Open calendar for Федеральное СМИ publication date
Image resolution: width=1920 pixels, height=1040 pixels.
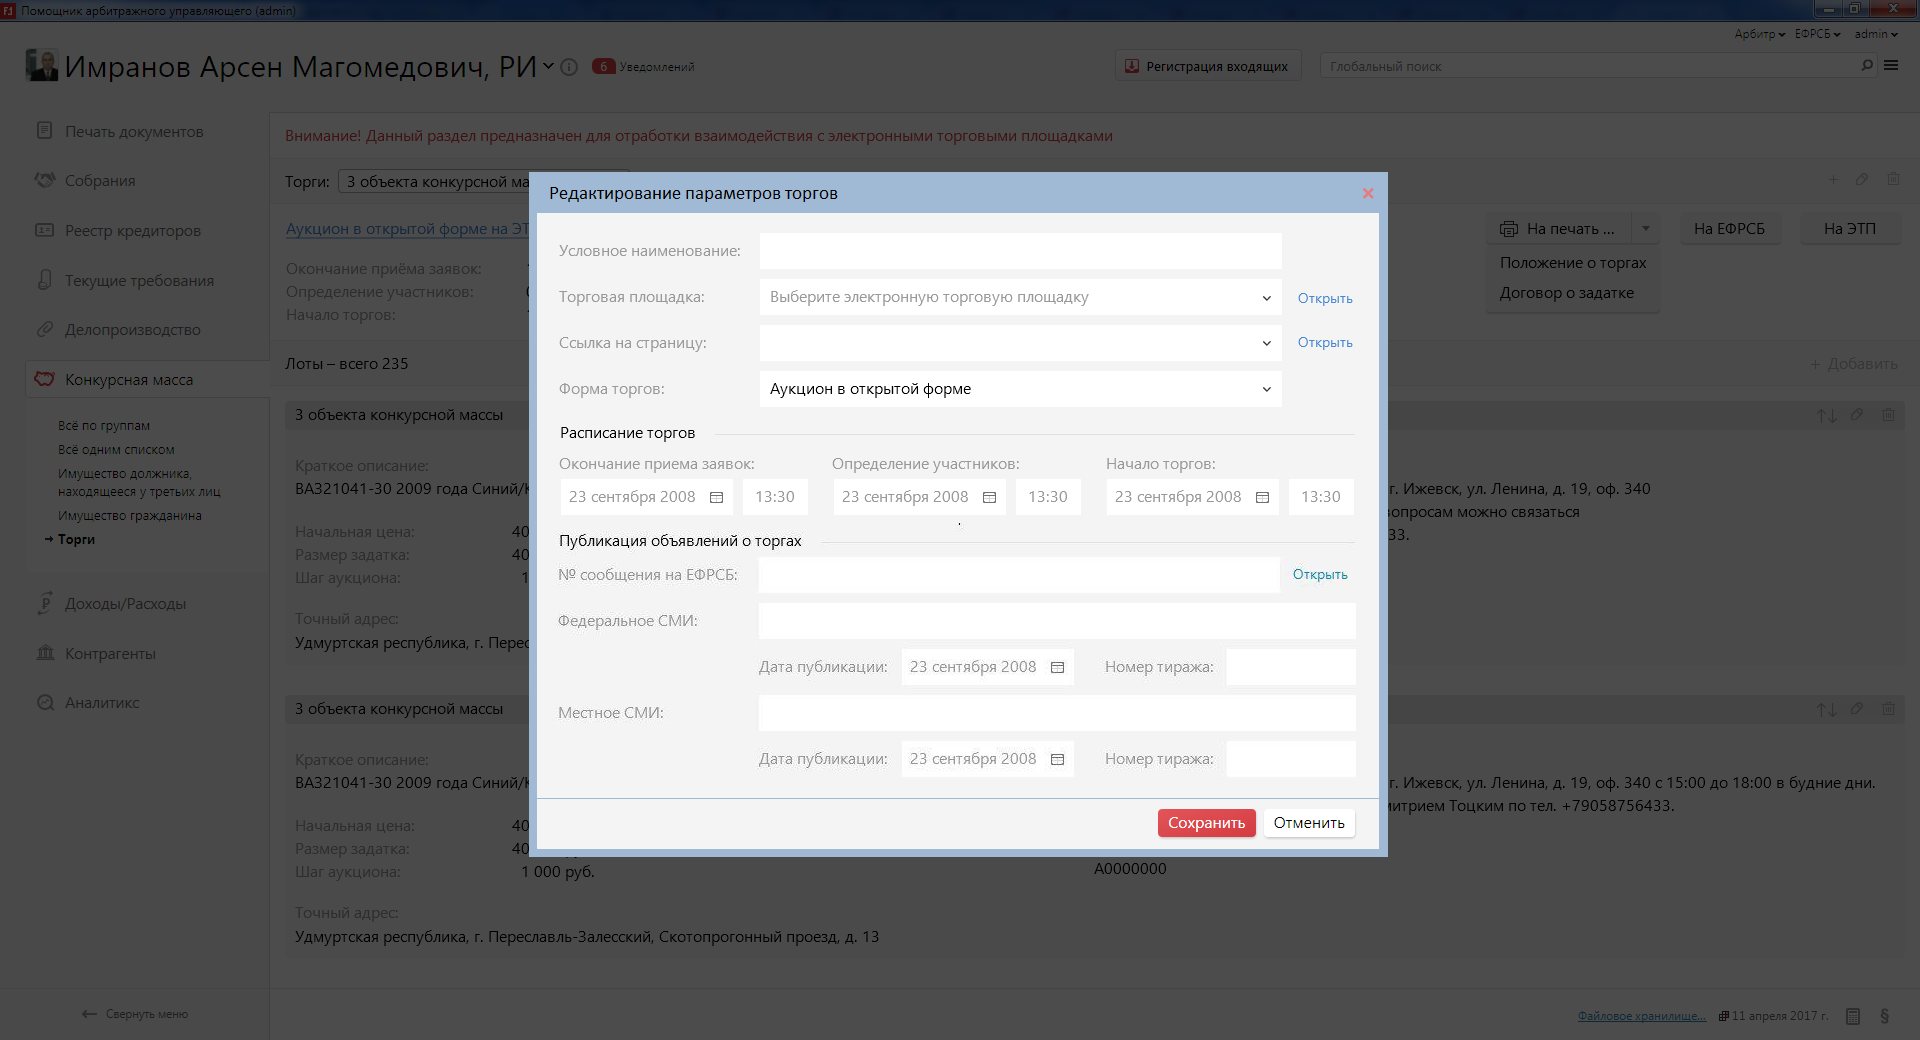tap(1057, 667)
